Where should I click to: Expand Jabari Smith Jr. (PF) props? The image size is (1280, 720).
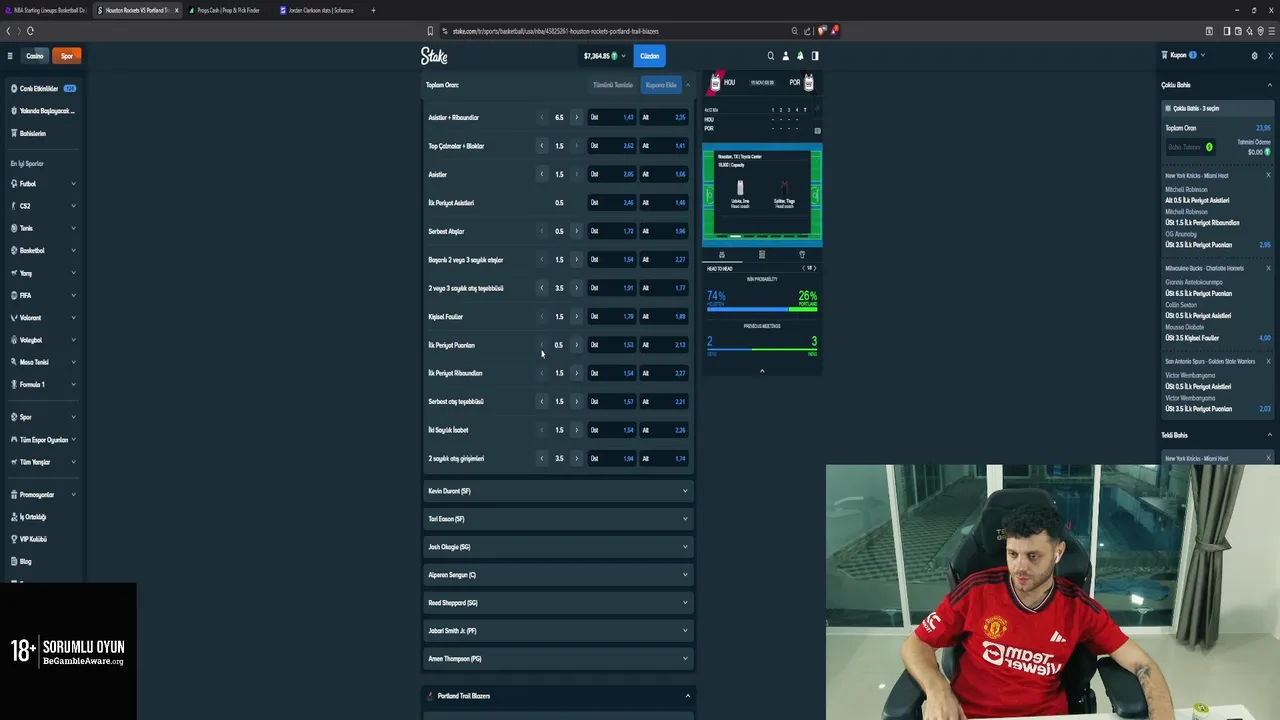point(558,631)
